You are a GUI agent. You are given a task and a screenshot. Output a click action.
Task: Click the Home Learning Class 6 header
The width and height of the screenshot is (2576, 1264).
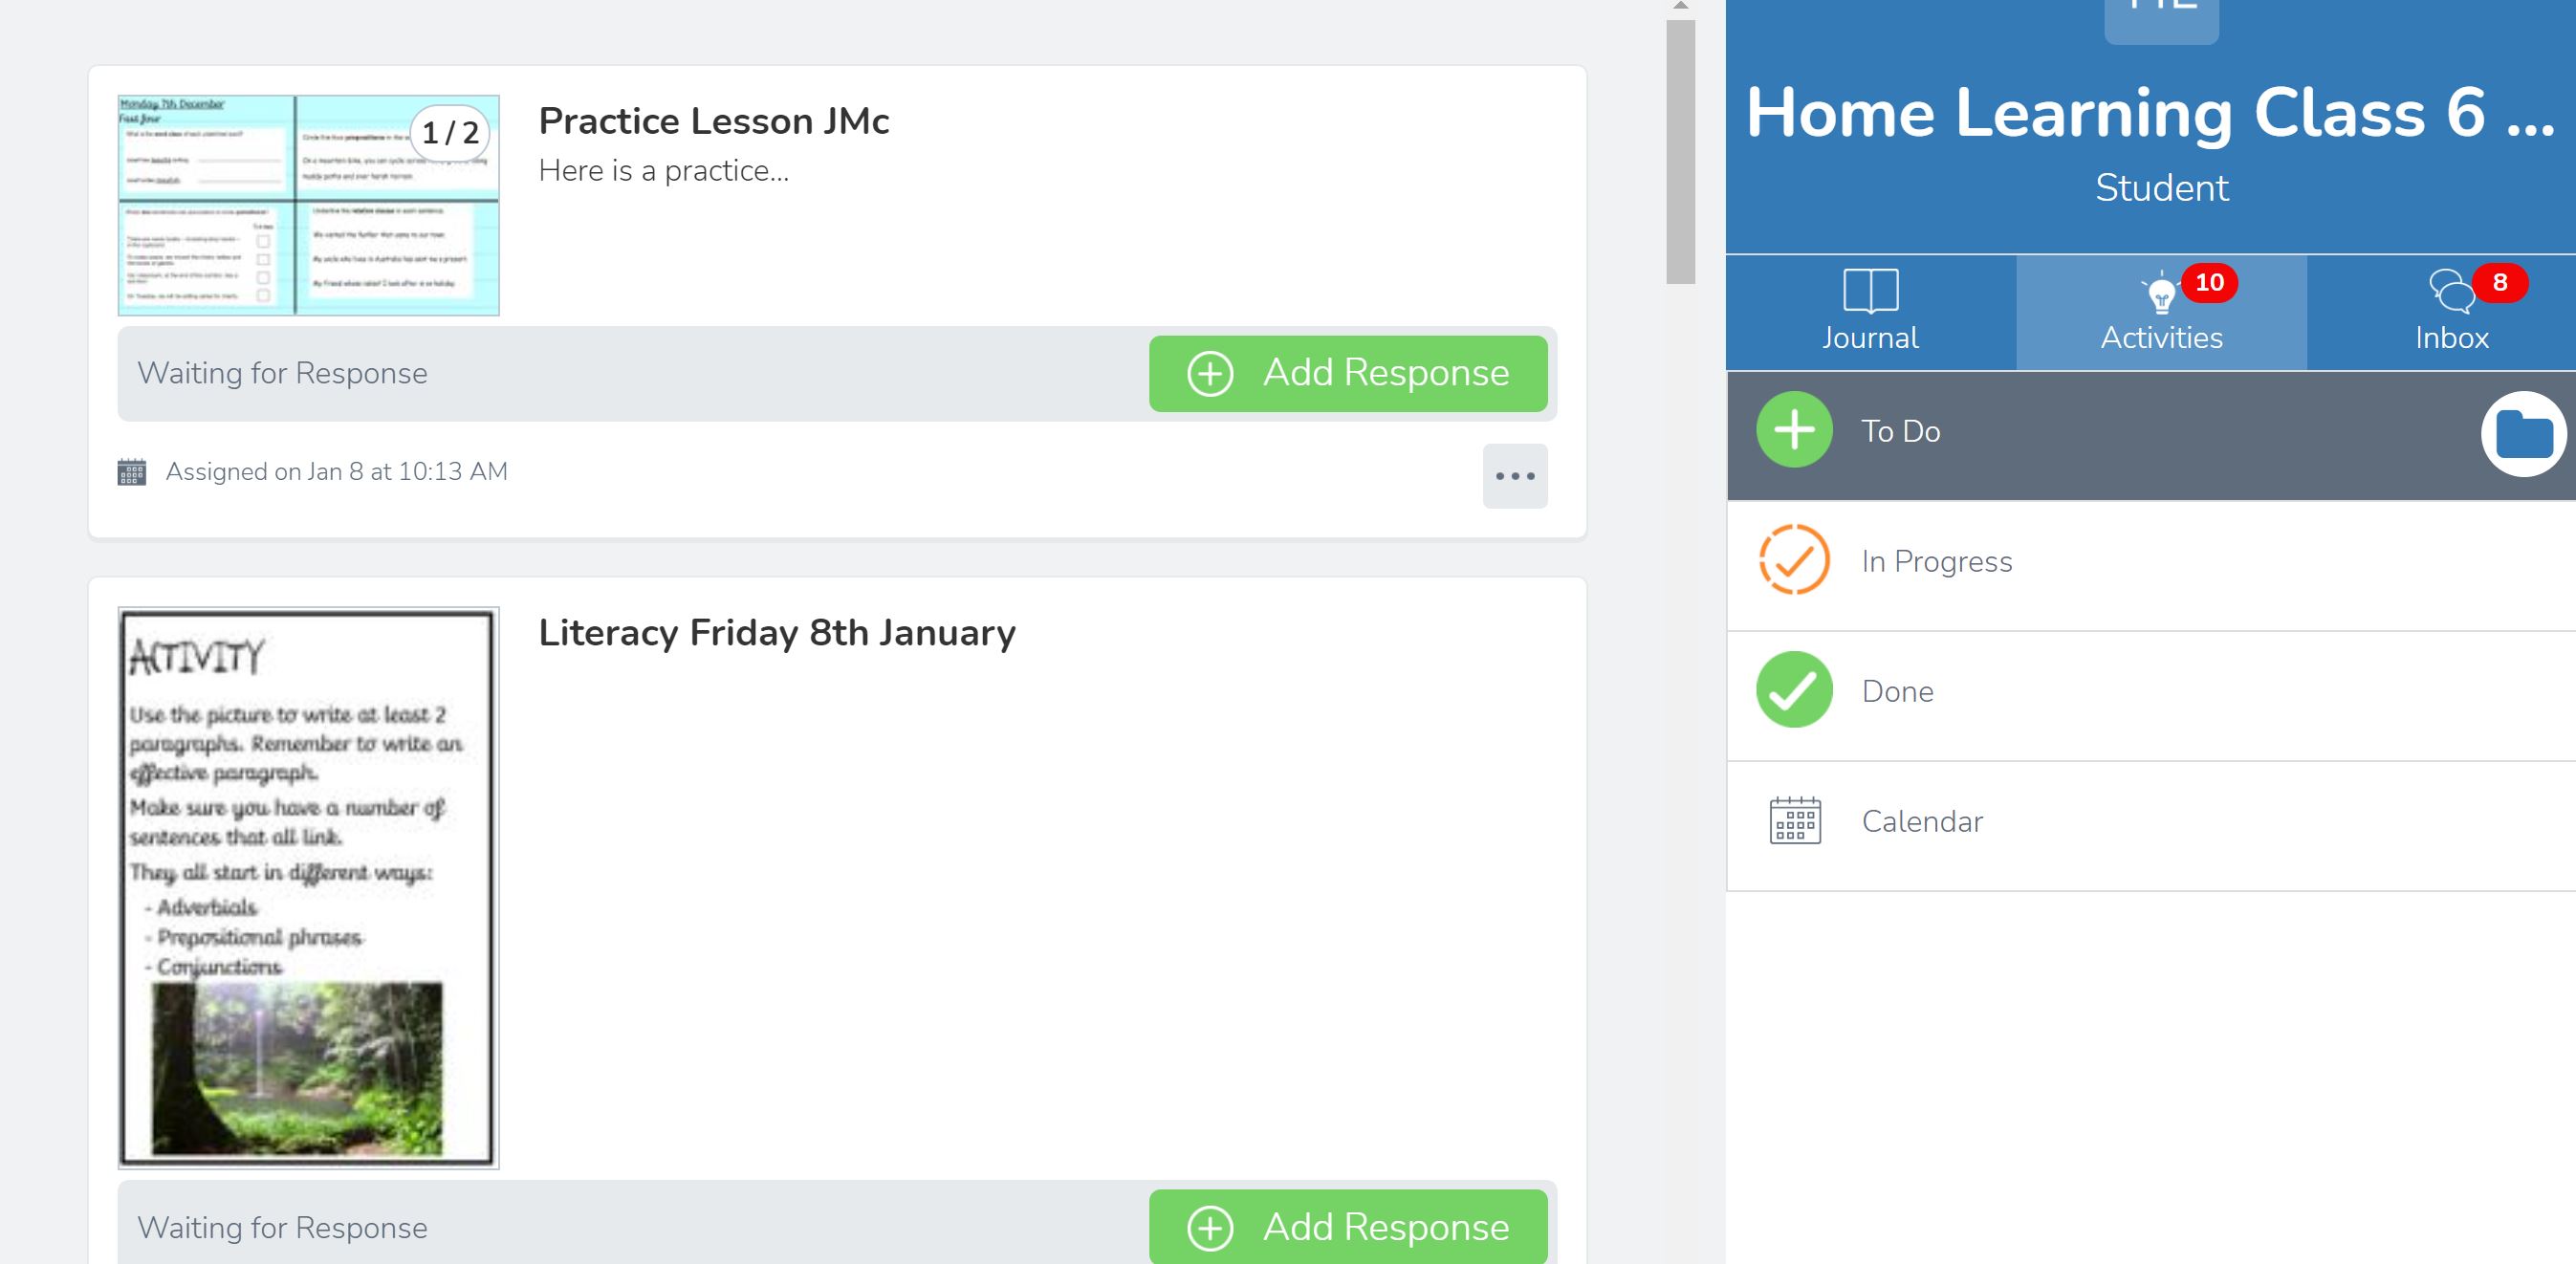coord(2150,113)
